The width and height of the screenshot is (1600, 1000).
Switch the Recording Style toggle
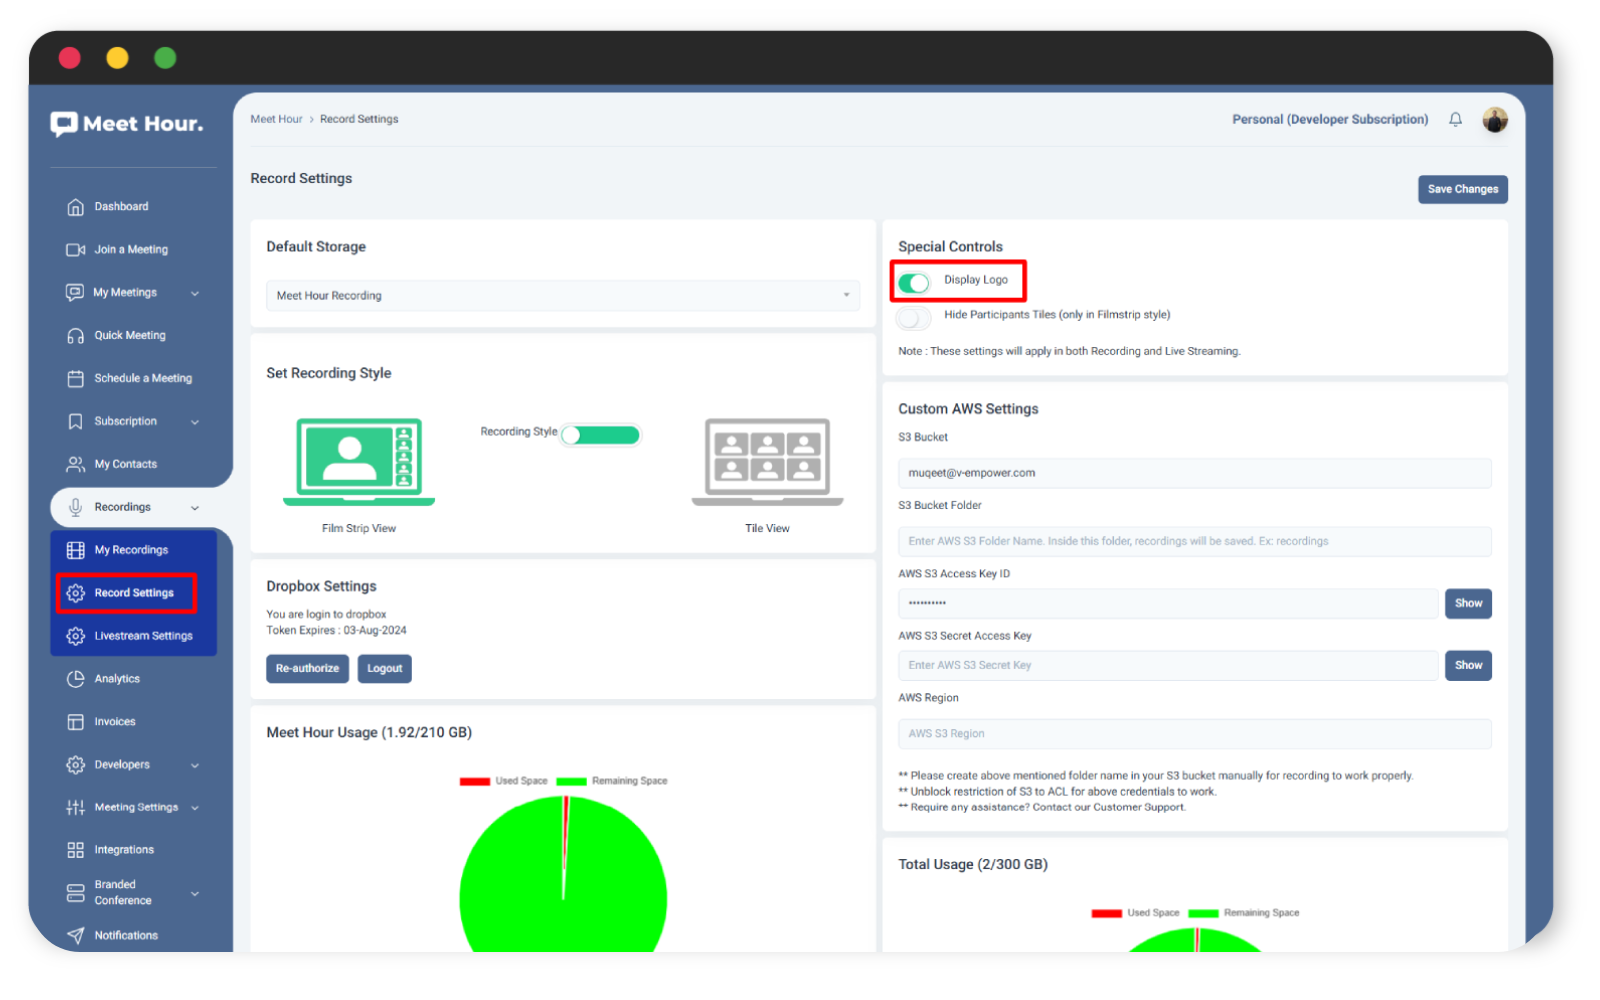point(600,435)
